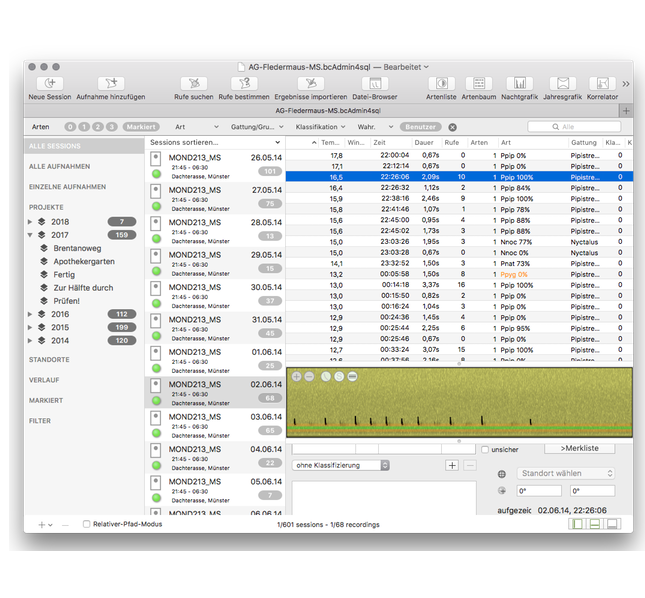The height and width of the screenshot is (598, 645).
Task: Open the Jahresgrafik view
Action: click(x=562, y=84)
